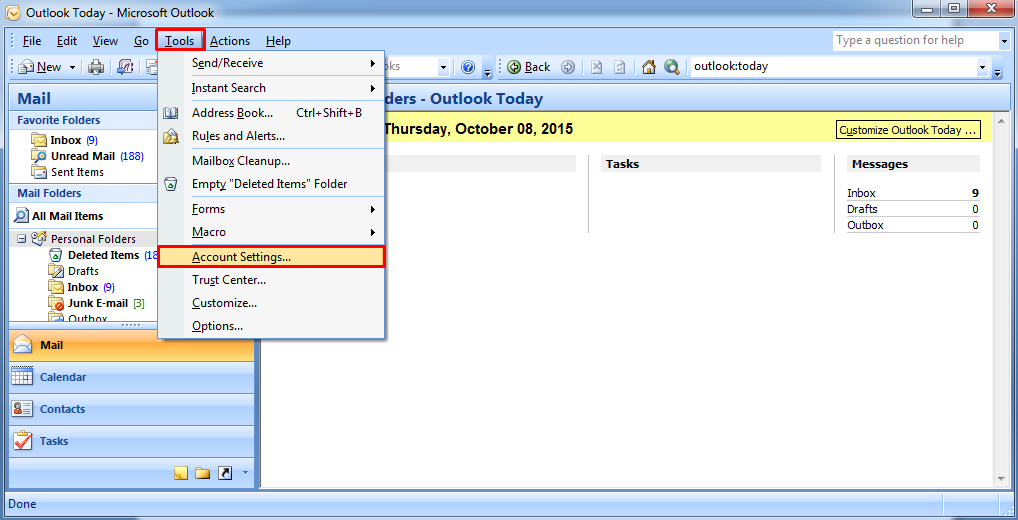Click the Inbox icon under Favorite Folders
This screenshot has height=520, width=1018.
[x=39, y=140]
